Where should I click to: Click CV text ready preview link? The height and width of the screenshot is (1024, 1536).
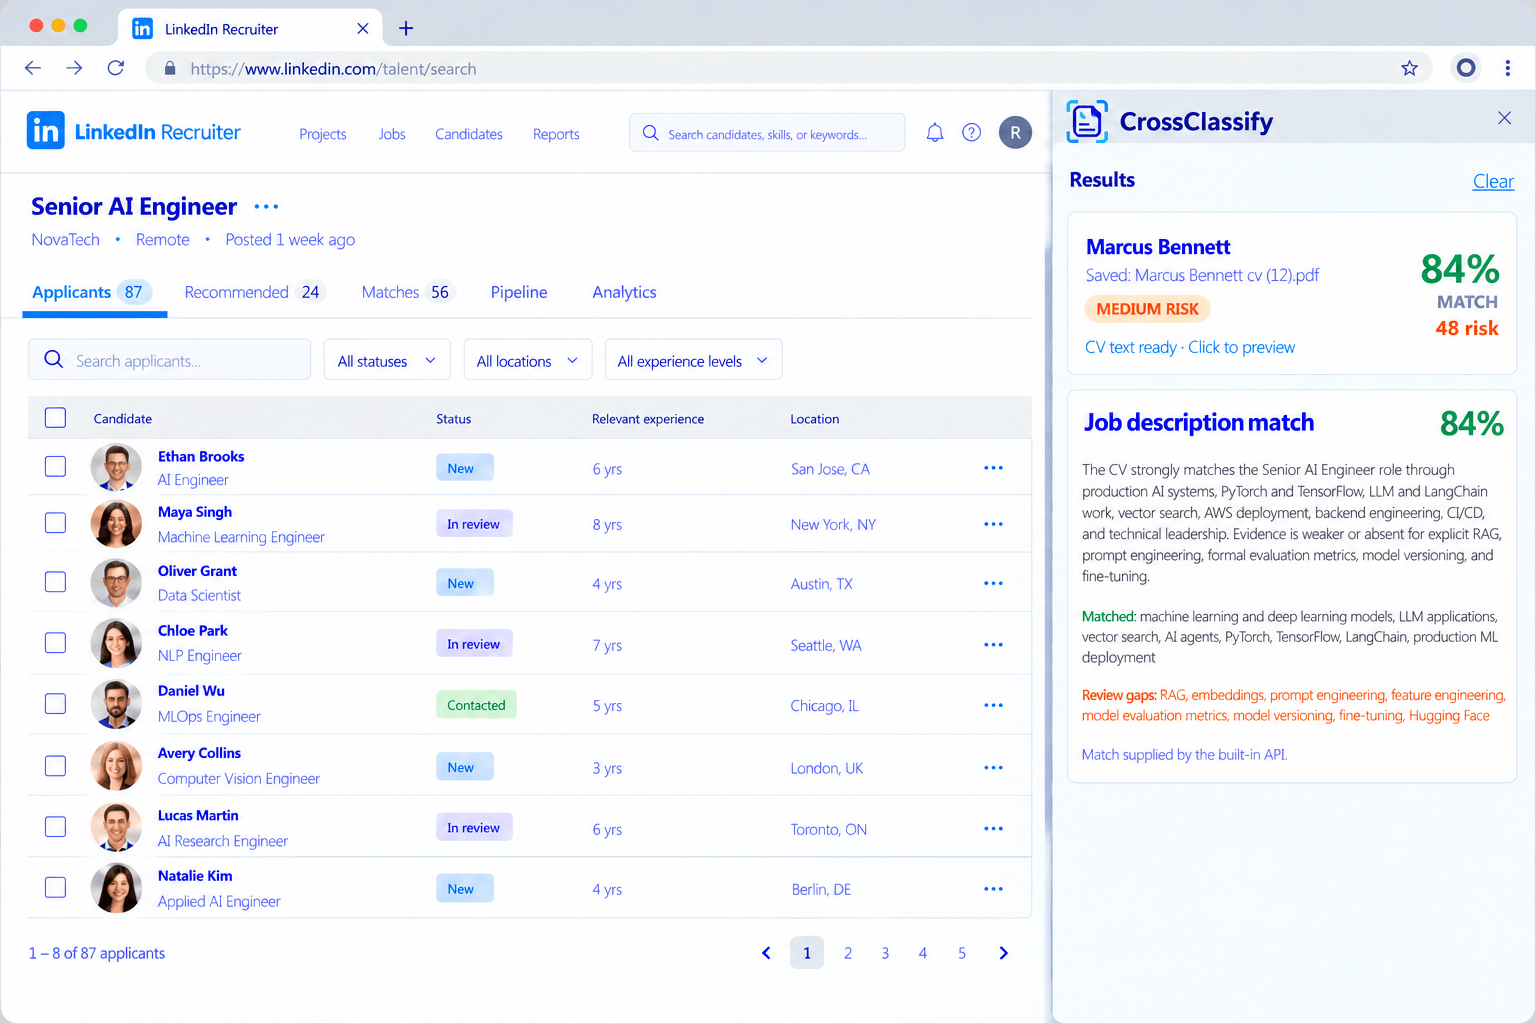[x=1190, y=347]
